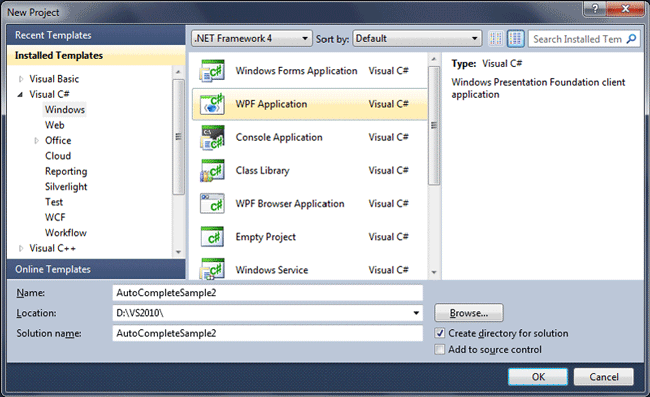Close the New Project dialog
This screenshot has width=650, height=397.
click(626, 8)
